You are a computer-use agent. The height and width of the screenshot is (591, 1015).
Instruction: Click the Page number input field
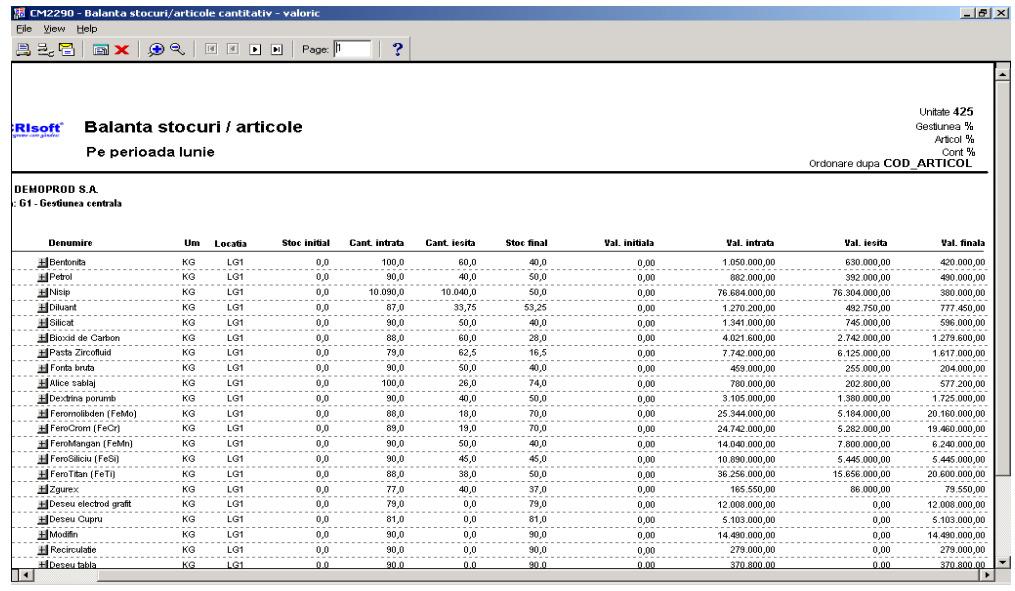pyautogui.click(x=352, y=49)
